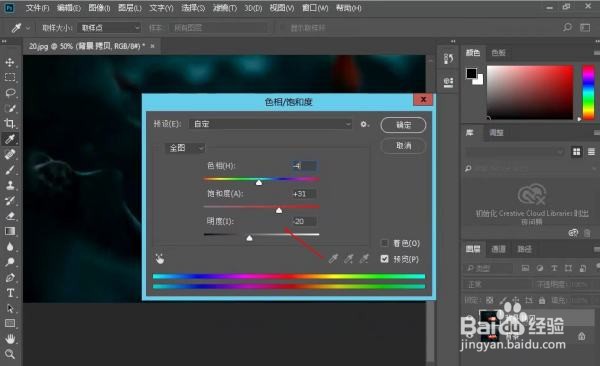Open the History panel icon

pos(448,59)
